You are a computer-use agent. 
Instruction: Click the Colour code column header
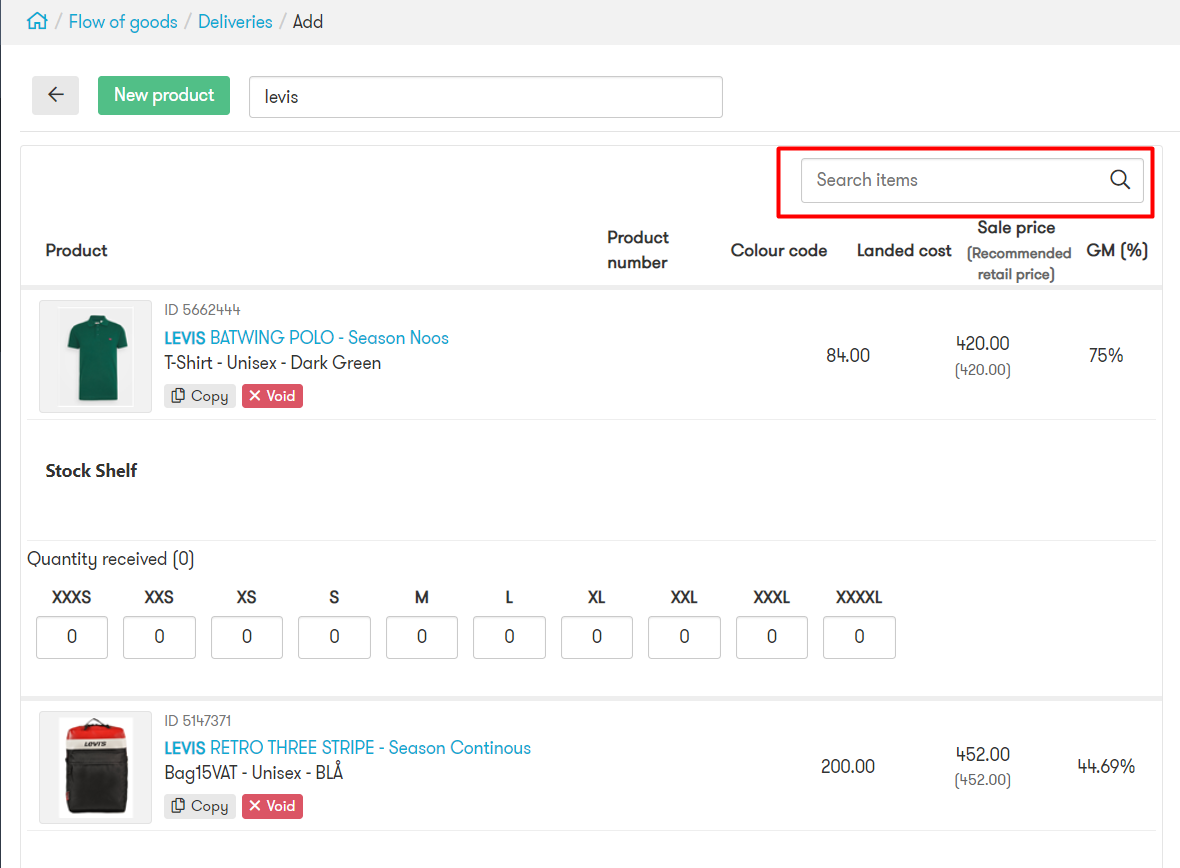pos(779,251)
